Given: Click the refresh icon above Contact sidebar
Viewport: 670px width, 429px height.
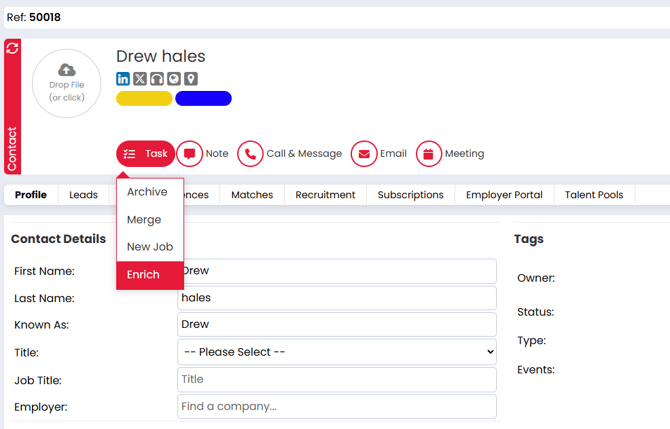Looking at the screenshot, I should pyautogui.click(x=12, y=48).
